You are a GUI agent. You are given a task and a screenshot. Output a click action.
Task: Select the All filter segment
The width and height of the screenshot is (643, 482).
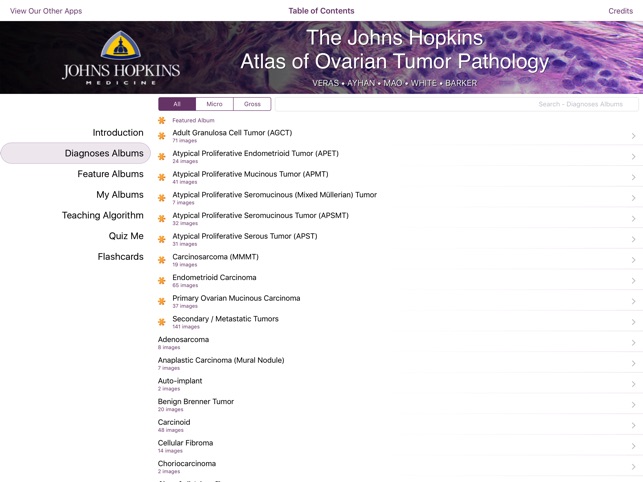pos(177,104)
